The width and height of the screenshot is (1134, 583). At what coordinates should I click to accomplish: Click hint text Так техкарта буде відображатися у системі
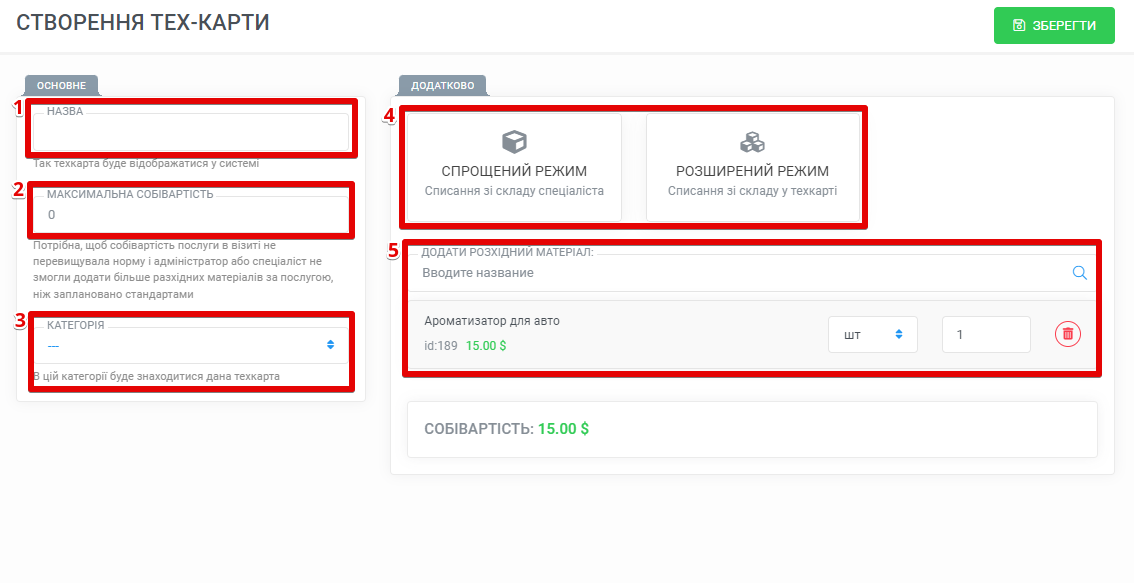pos(146,163)
